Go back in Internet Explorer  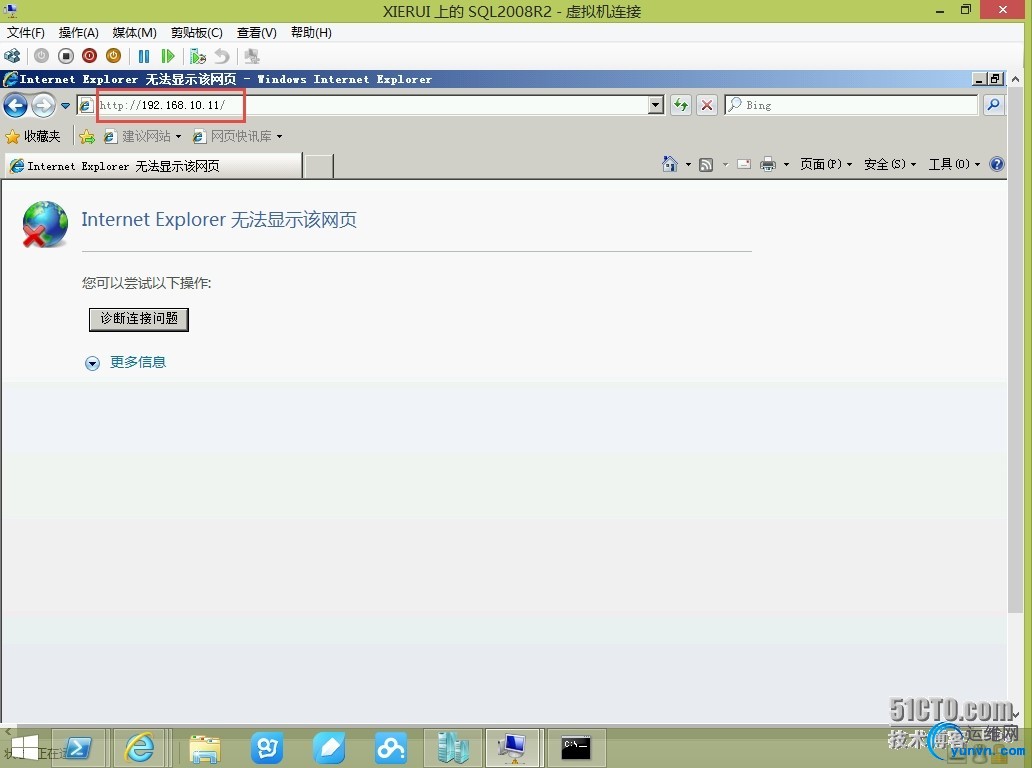coord(16,105)
